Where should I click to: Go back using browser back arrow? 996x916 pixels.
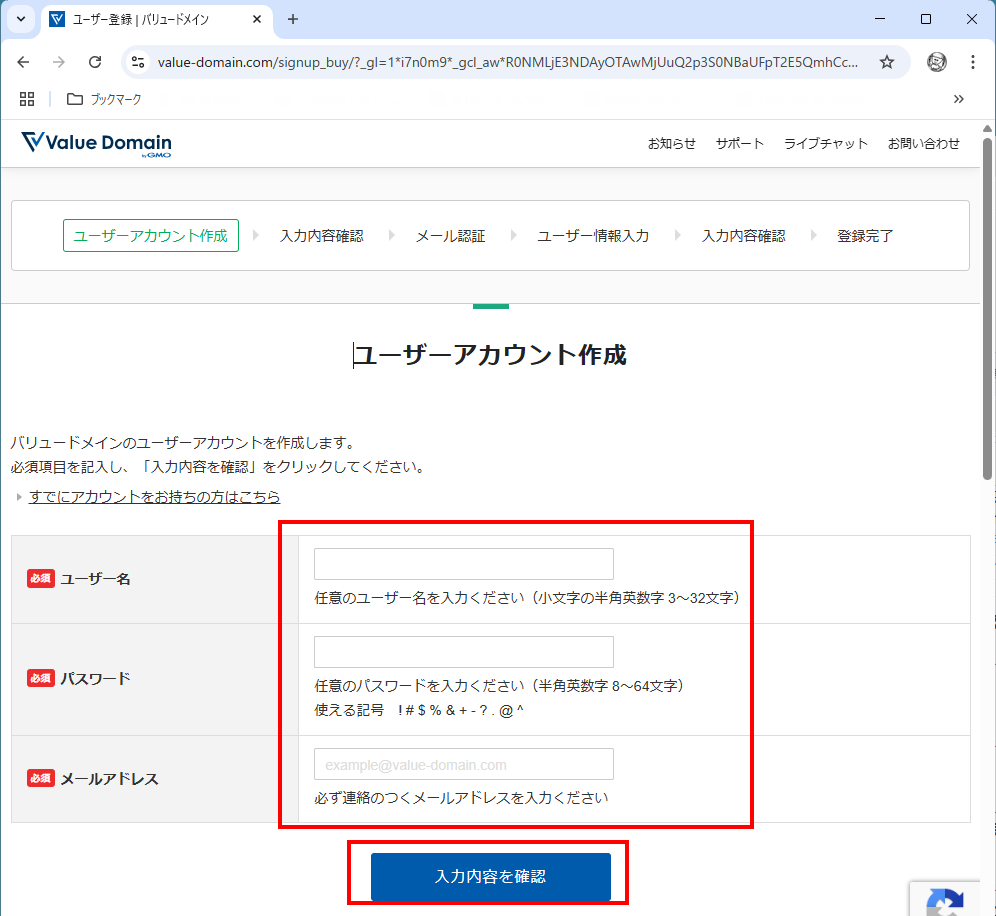click(x=24, y=62)
